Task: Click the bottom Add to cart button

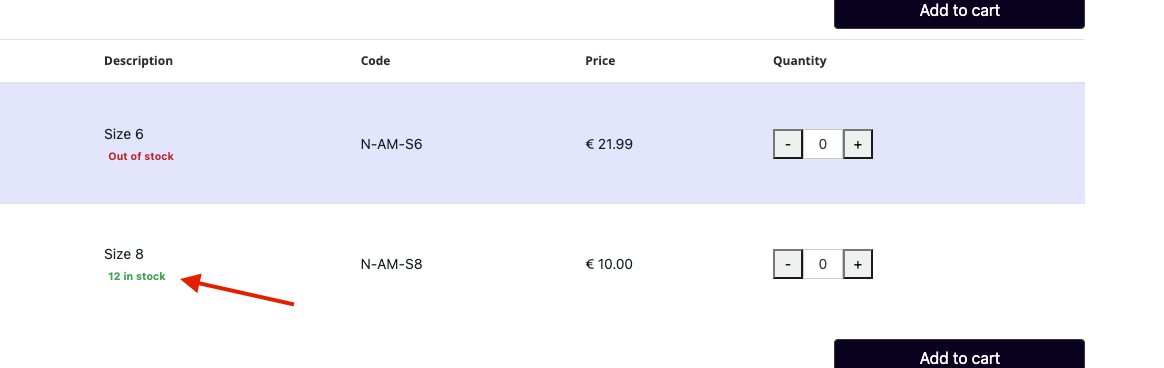Action: (x=959, y=355)
